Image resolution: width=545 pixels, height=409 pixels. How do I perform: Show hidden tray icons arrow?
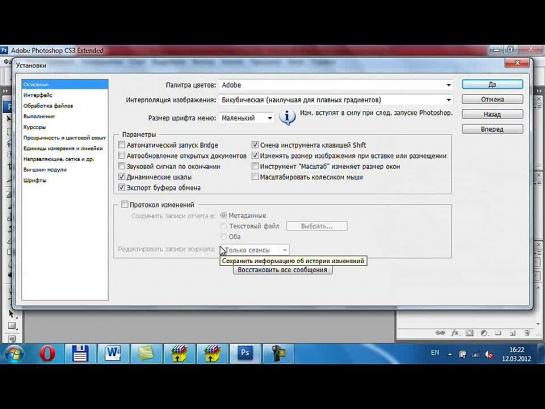click(450, 355)
